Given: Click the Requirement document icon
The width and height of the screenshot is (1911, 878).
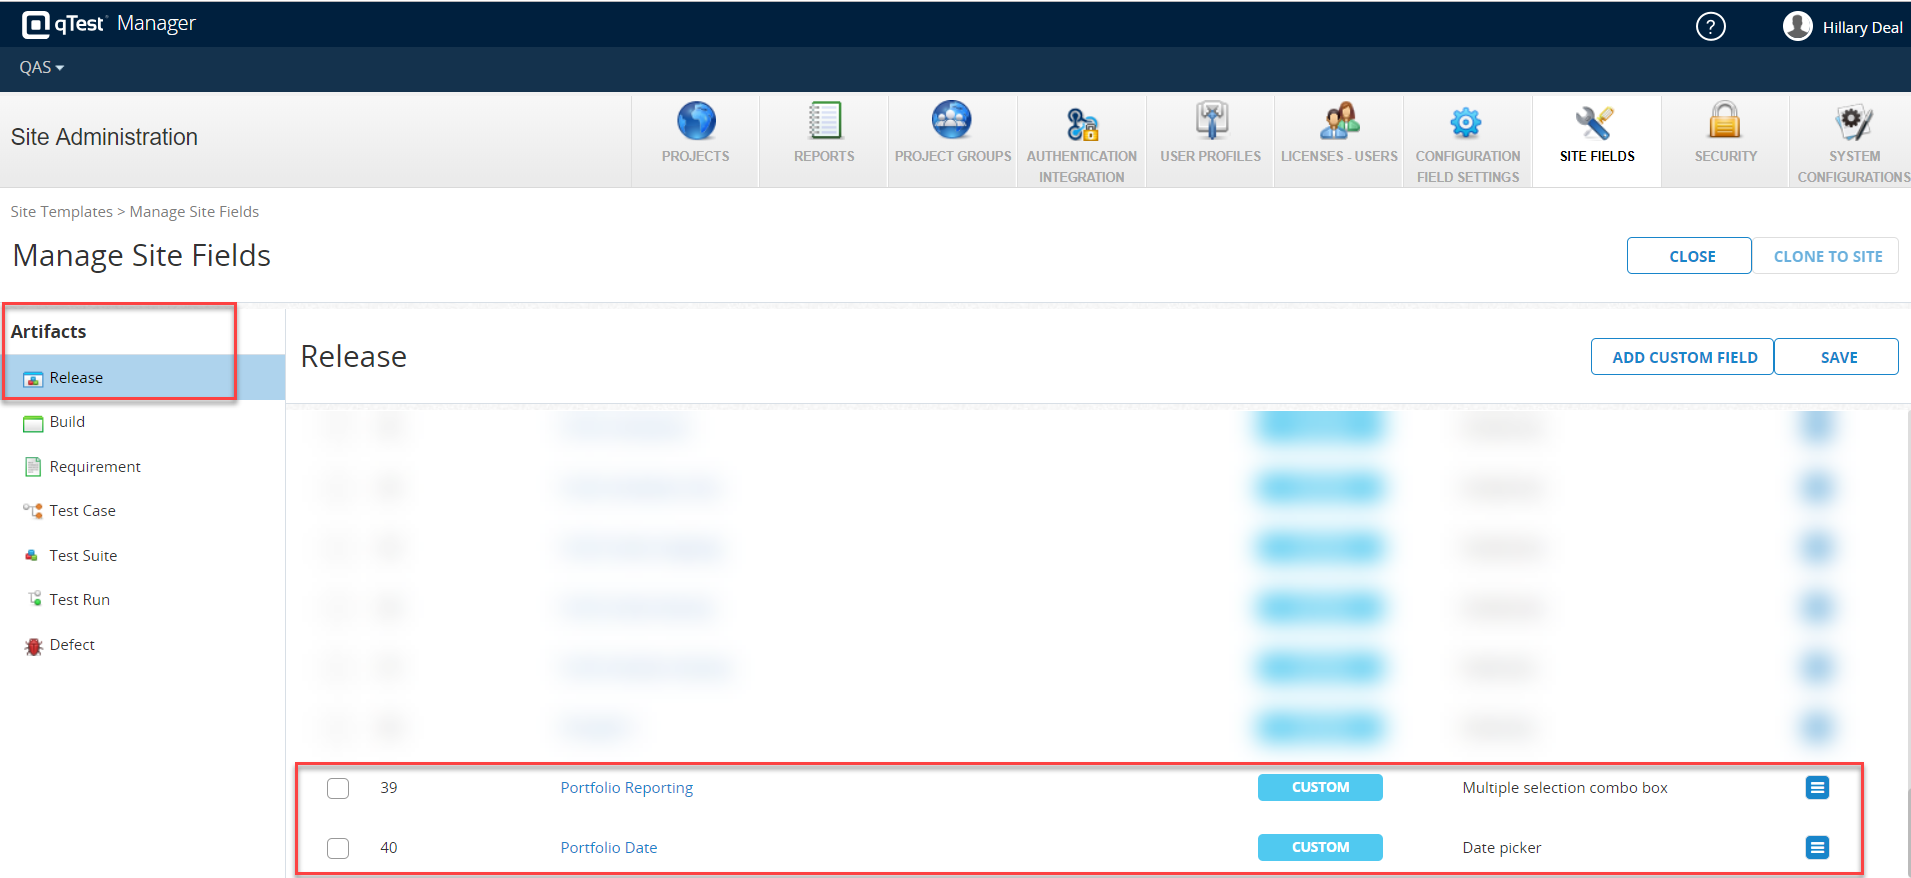Looking at the screenshot, I should [33, 467].
